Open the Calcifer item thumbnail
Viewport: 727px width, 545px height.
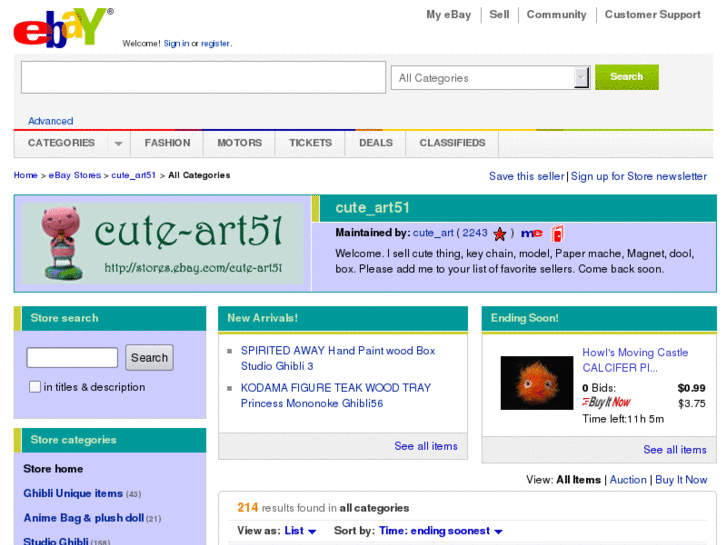pos(536,383)
